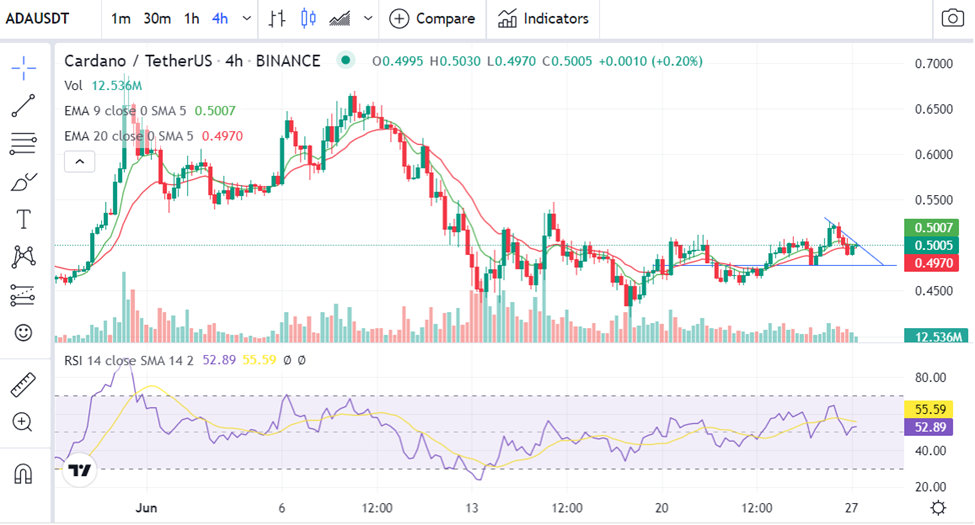Switch to candlestick chart style

pos(308,19)
